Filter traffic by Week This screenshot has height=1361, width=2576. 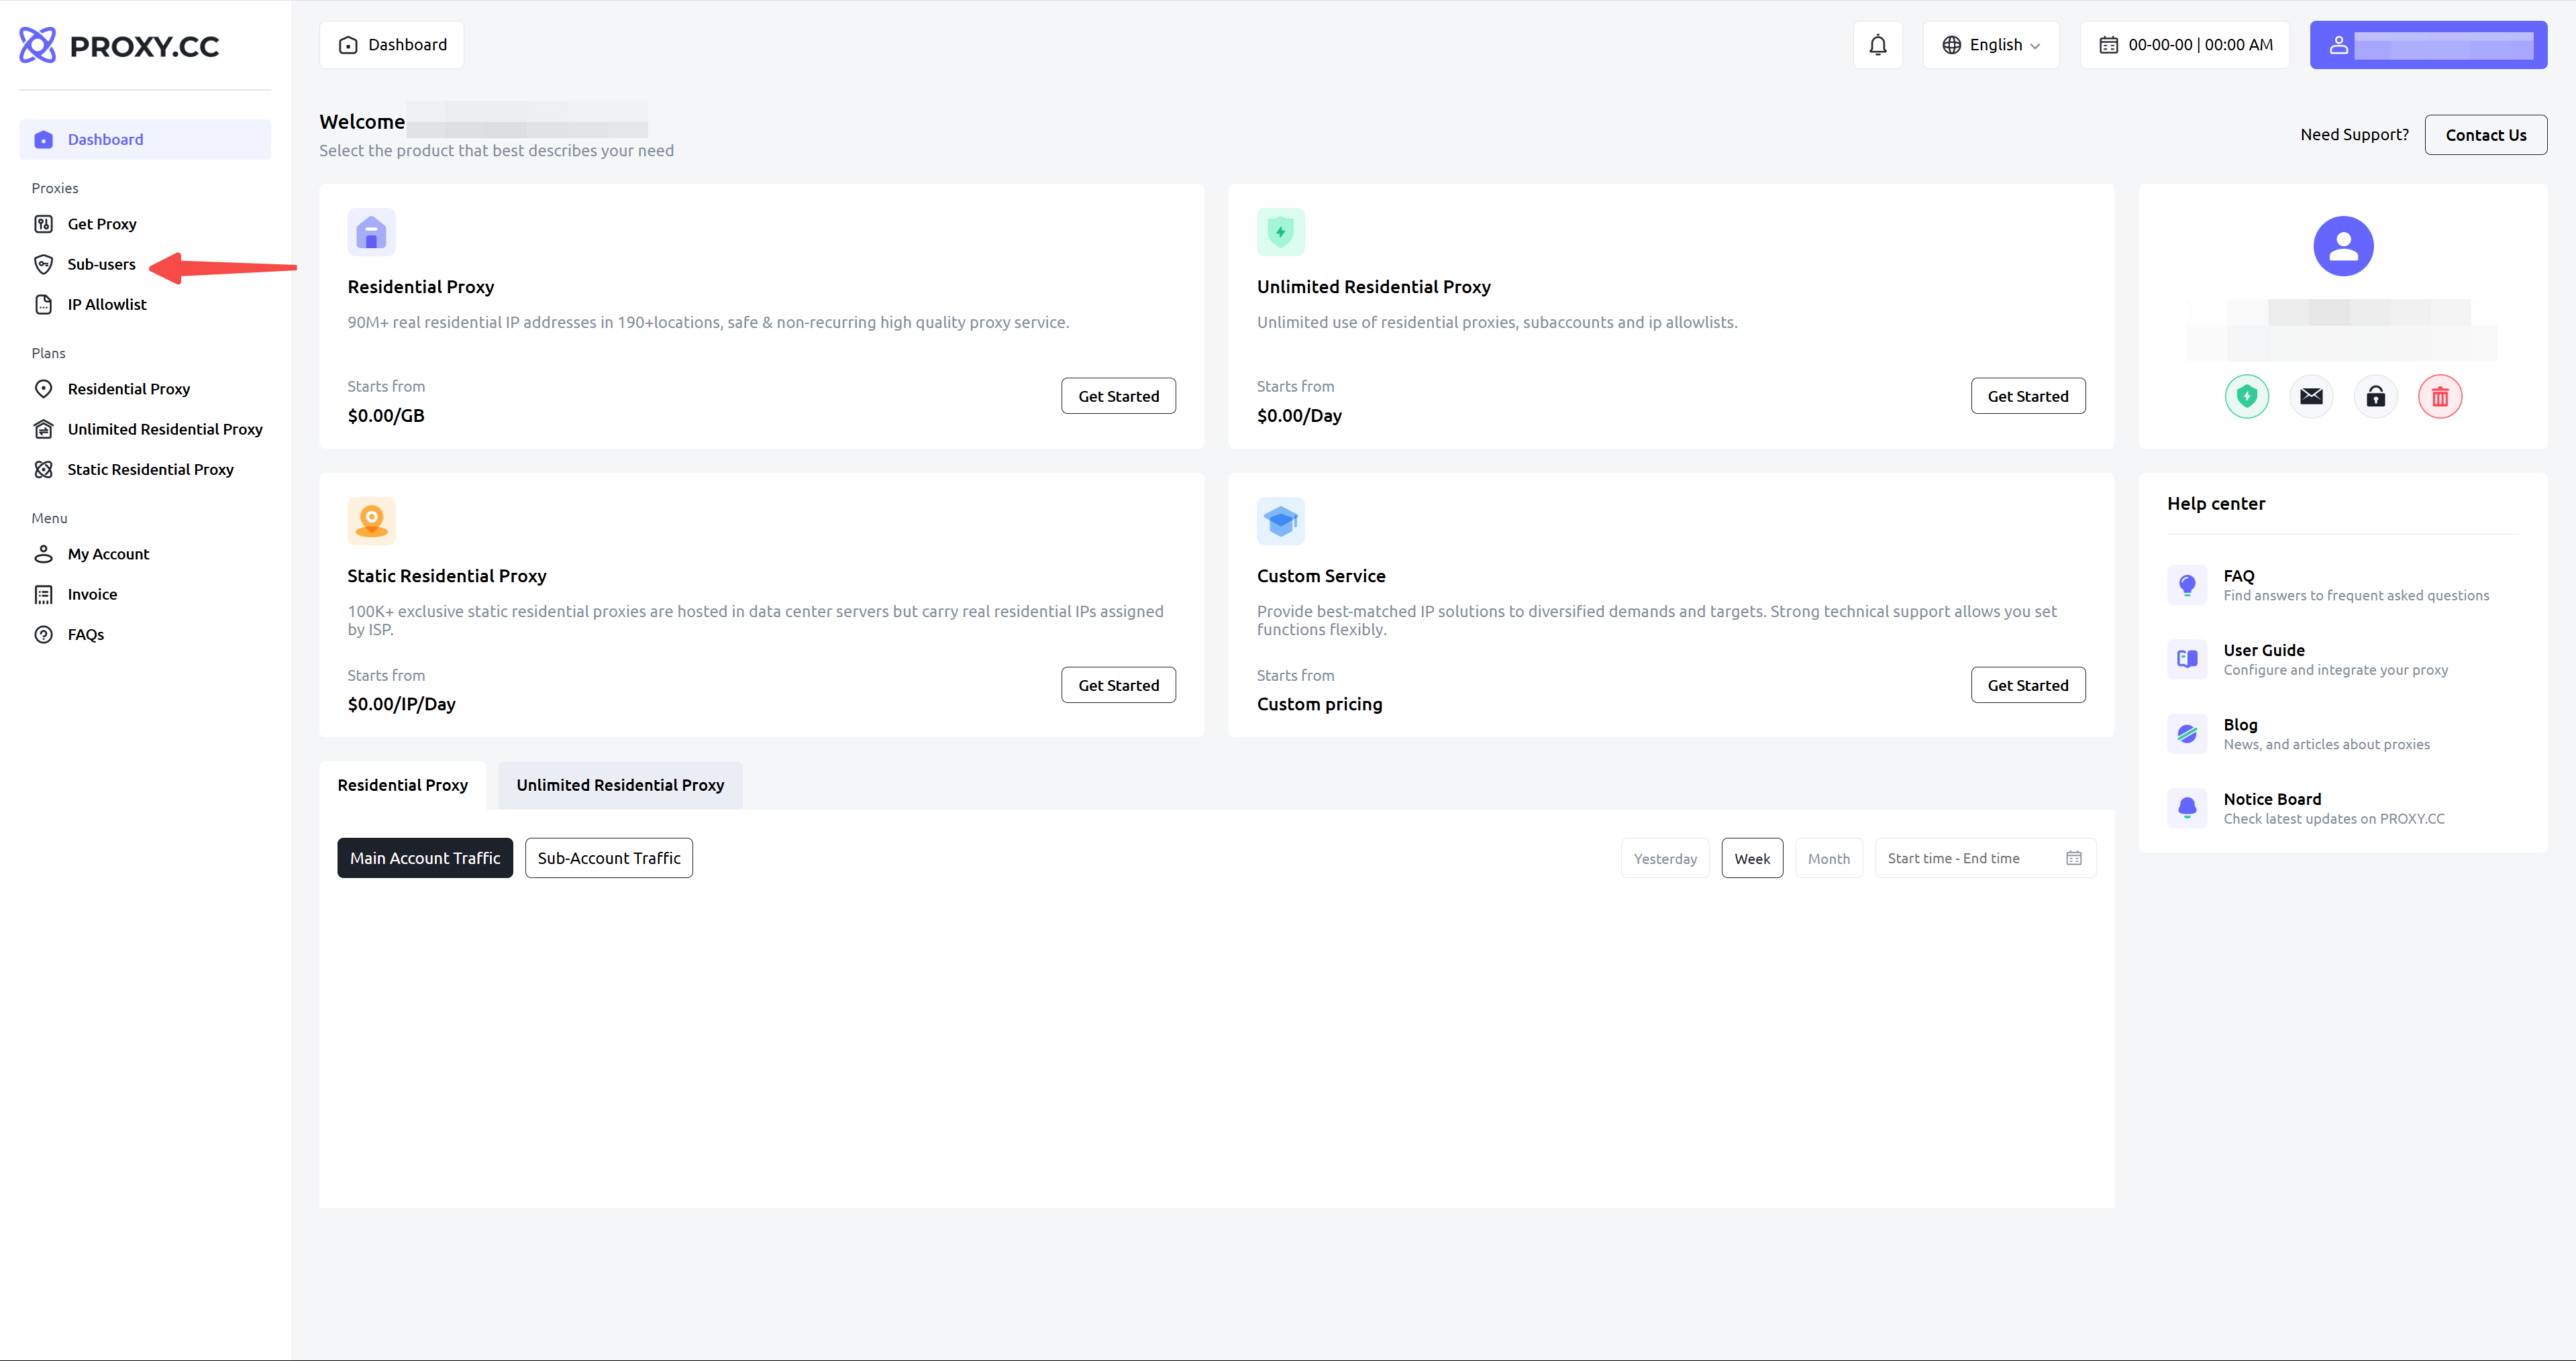(1752, 858)
